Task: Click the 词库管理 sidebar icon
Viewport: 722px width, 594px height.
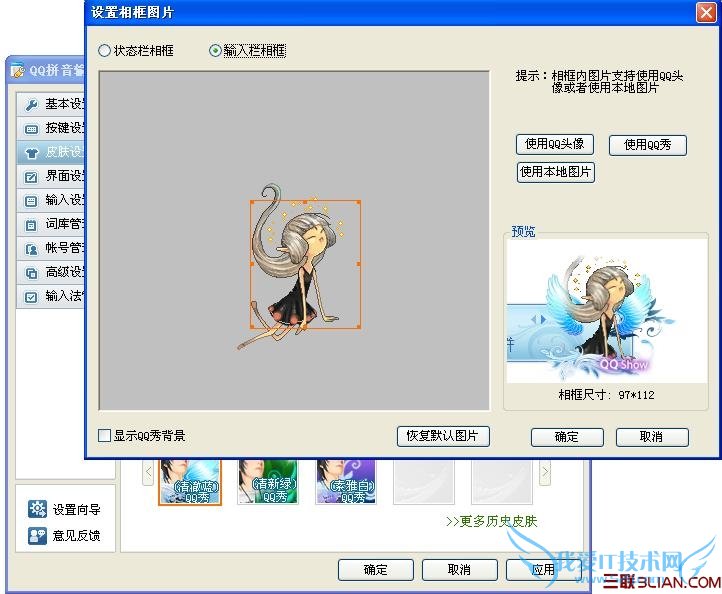Action: (x=31, y=225)
